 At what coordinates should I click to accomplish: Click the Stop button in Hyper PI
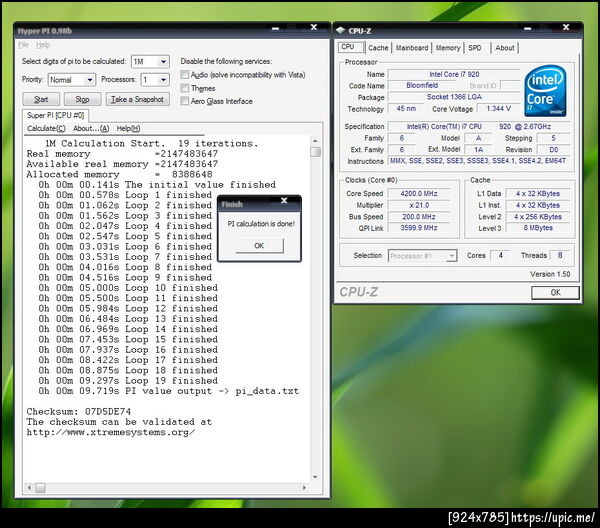(82, 99)
